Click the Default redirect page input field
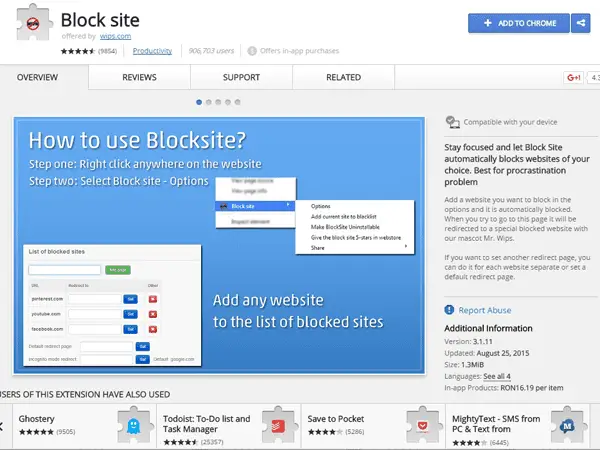Image resolution: width=600 pixels, height=450 pixels. [107, 347]
